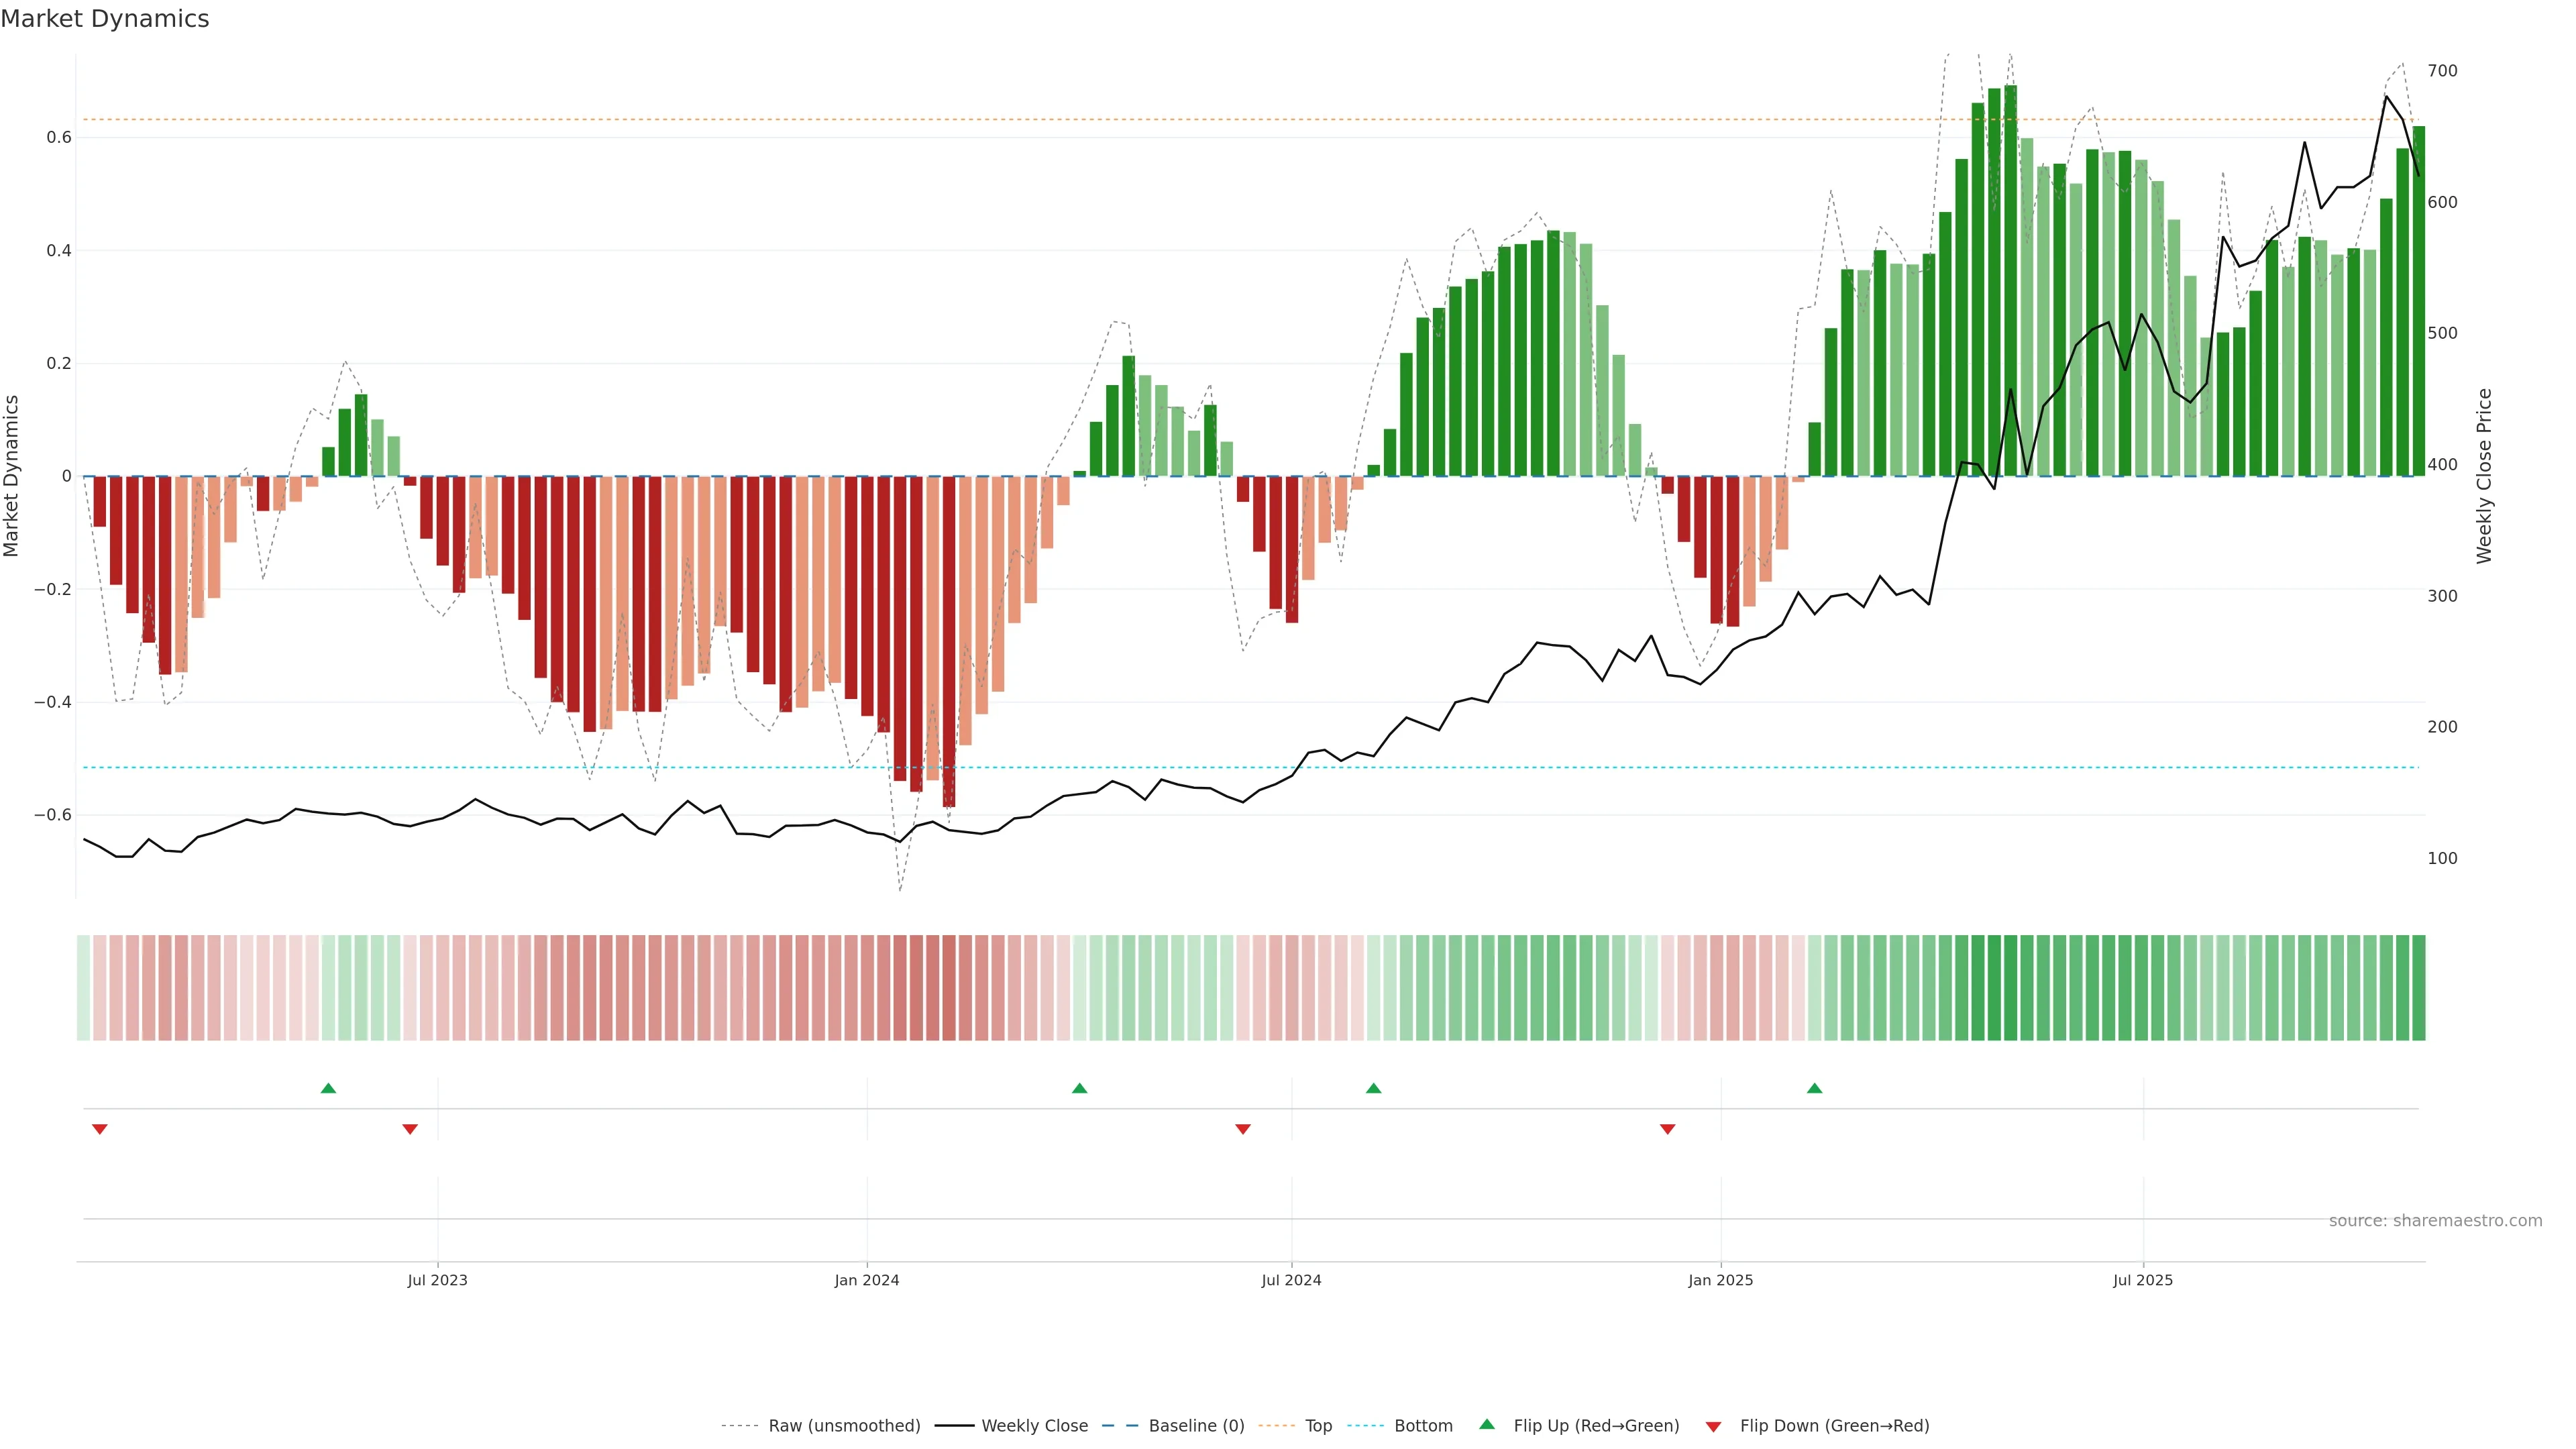Click flip-up marker just after Jul 2024

point(1373,1088)
